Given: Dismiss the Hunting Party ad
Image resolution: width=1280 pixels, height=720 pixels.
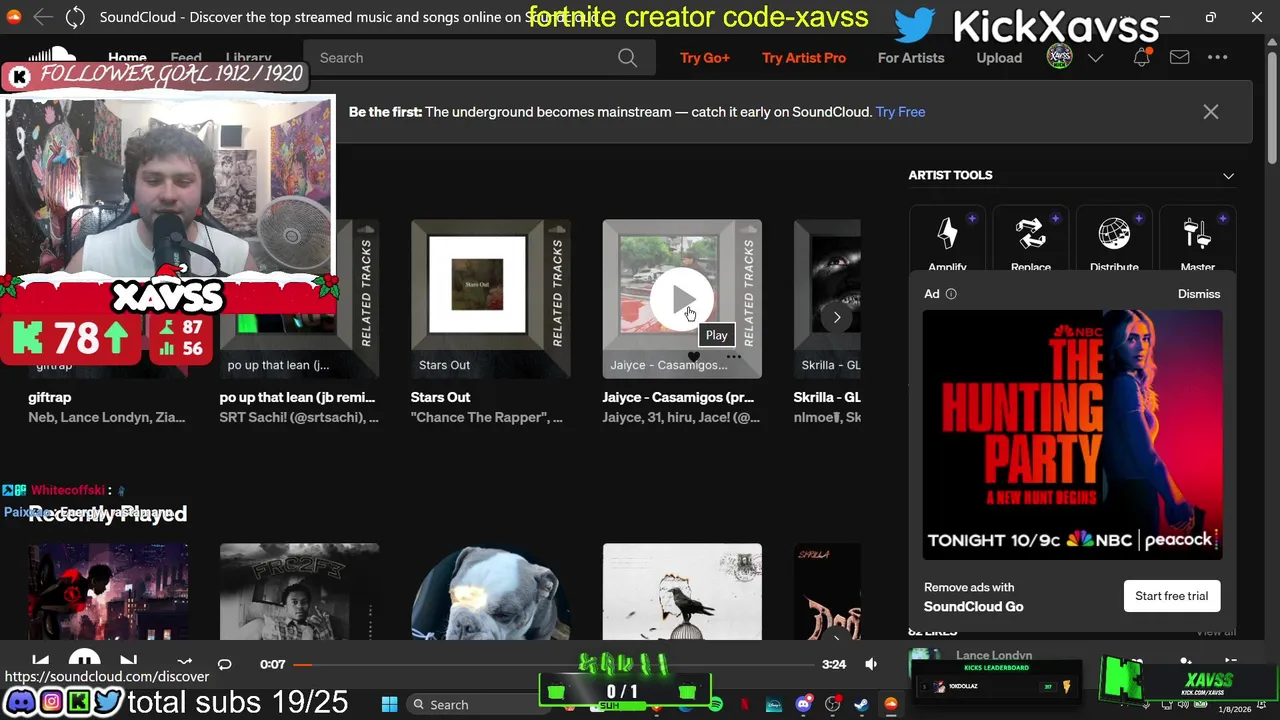Looking at the screenshot, I should (x=1199, y=294).
